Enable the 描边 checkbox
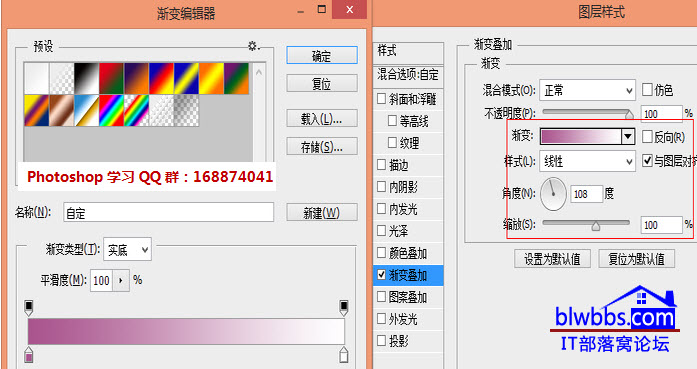The height and width of the screenshot is (369, 697). tap(381, 164)
